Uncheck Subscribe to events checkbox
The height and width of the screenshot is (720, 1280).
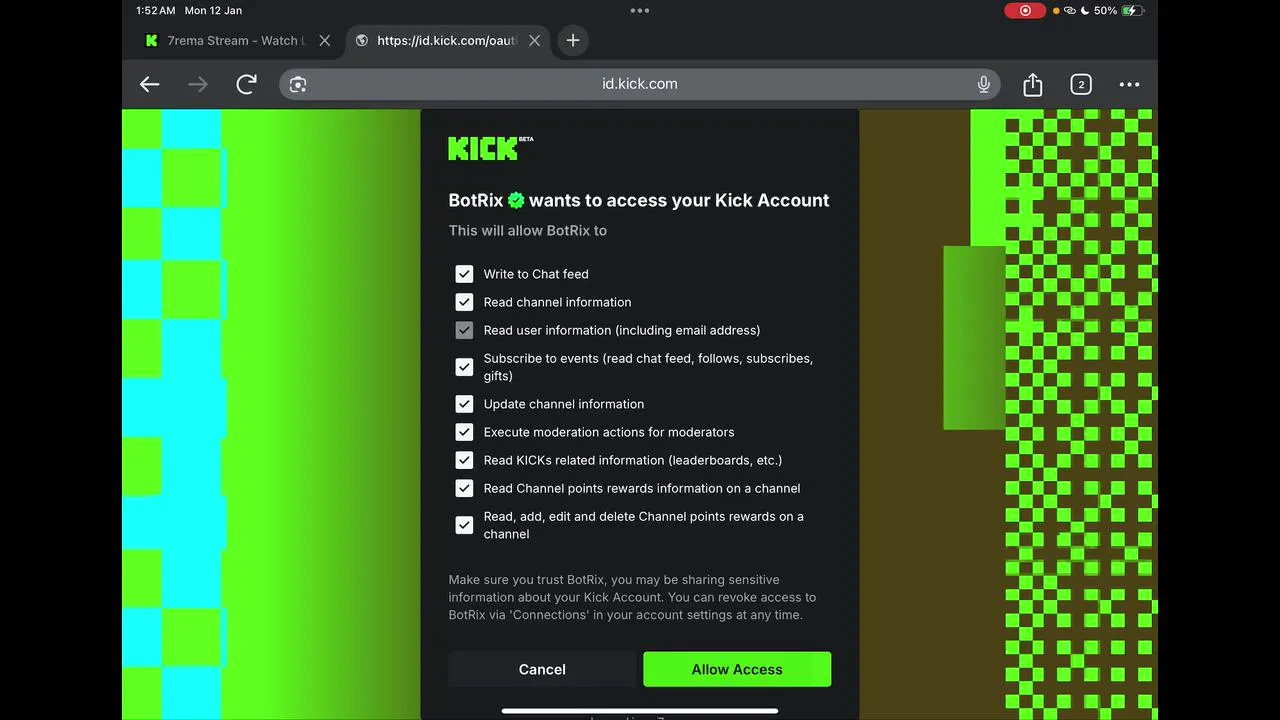(464, 367)
